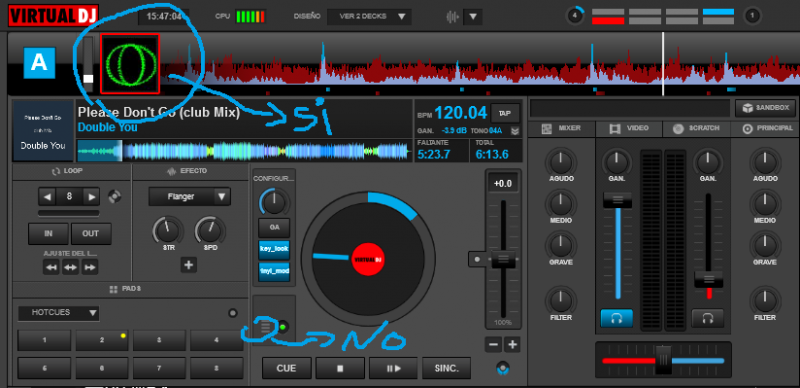
Task: Click the SANDBOX button
Action: (765, 108)
